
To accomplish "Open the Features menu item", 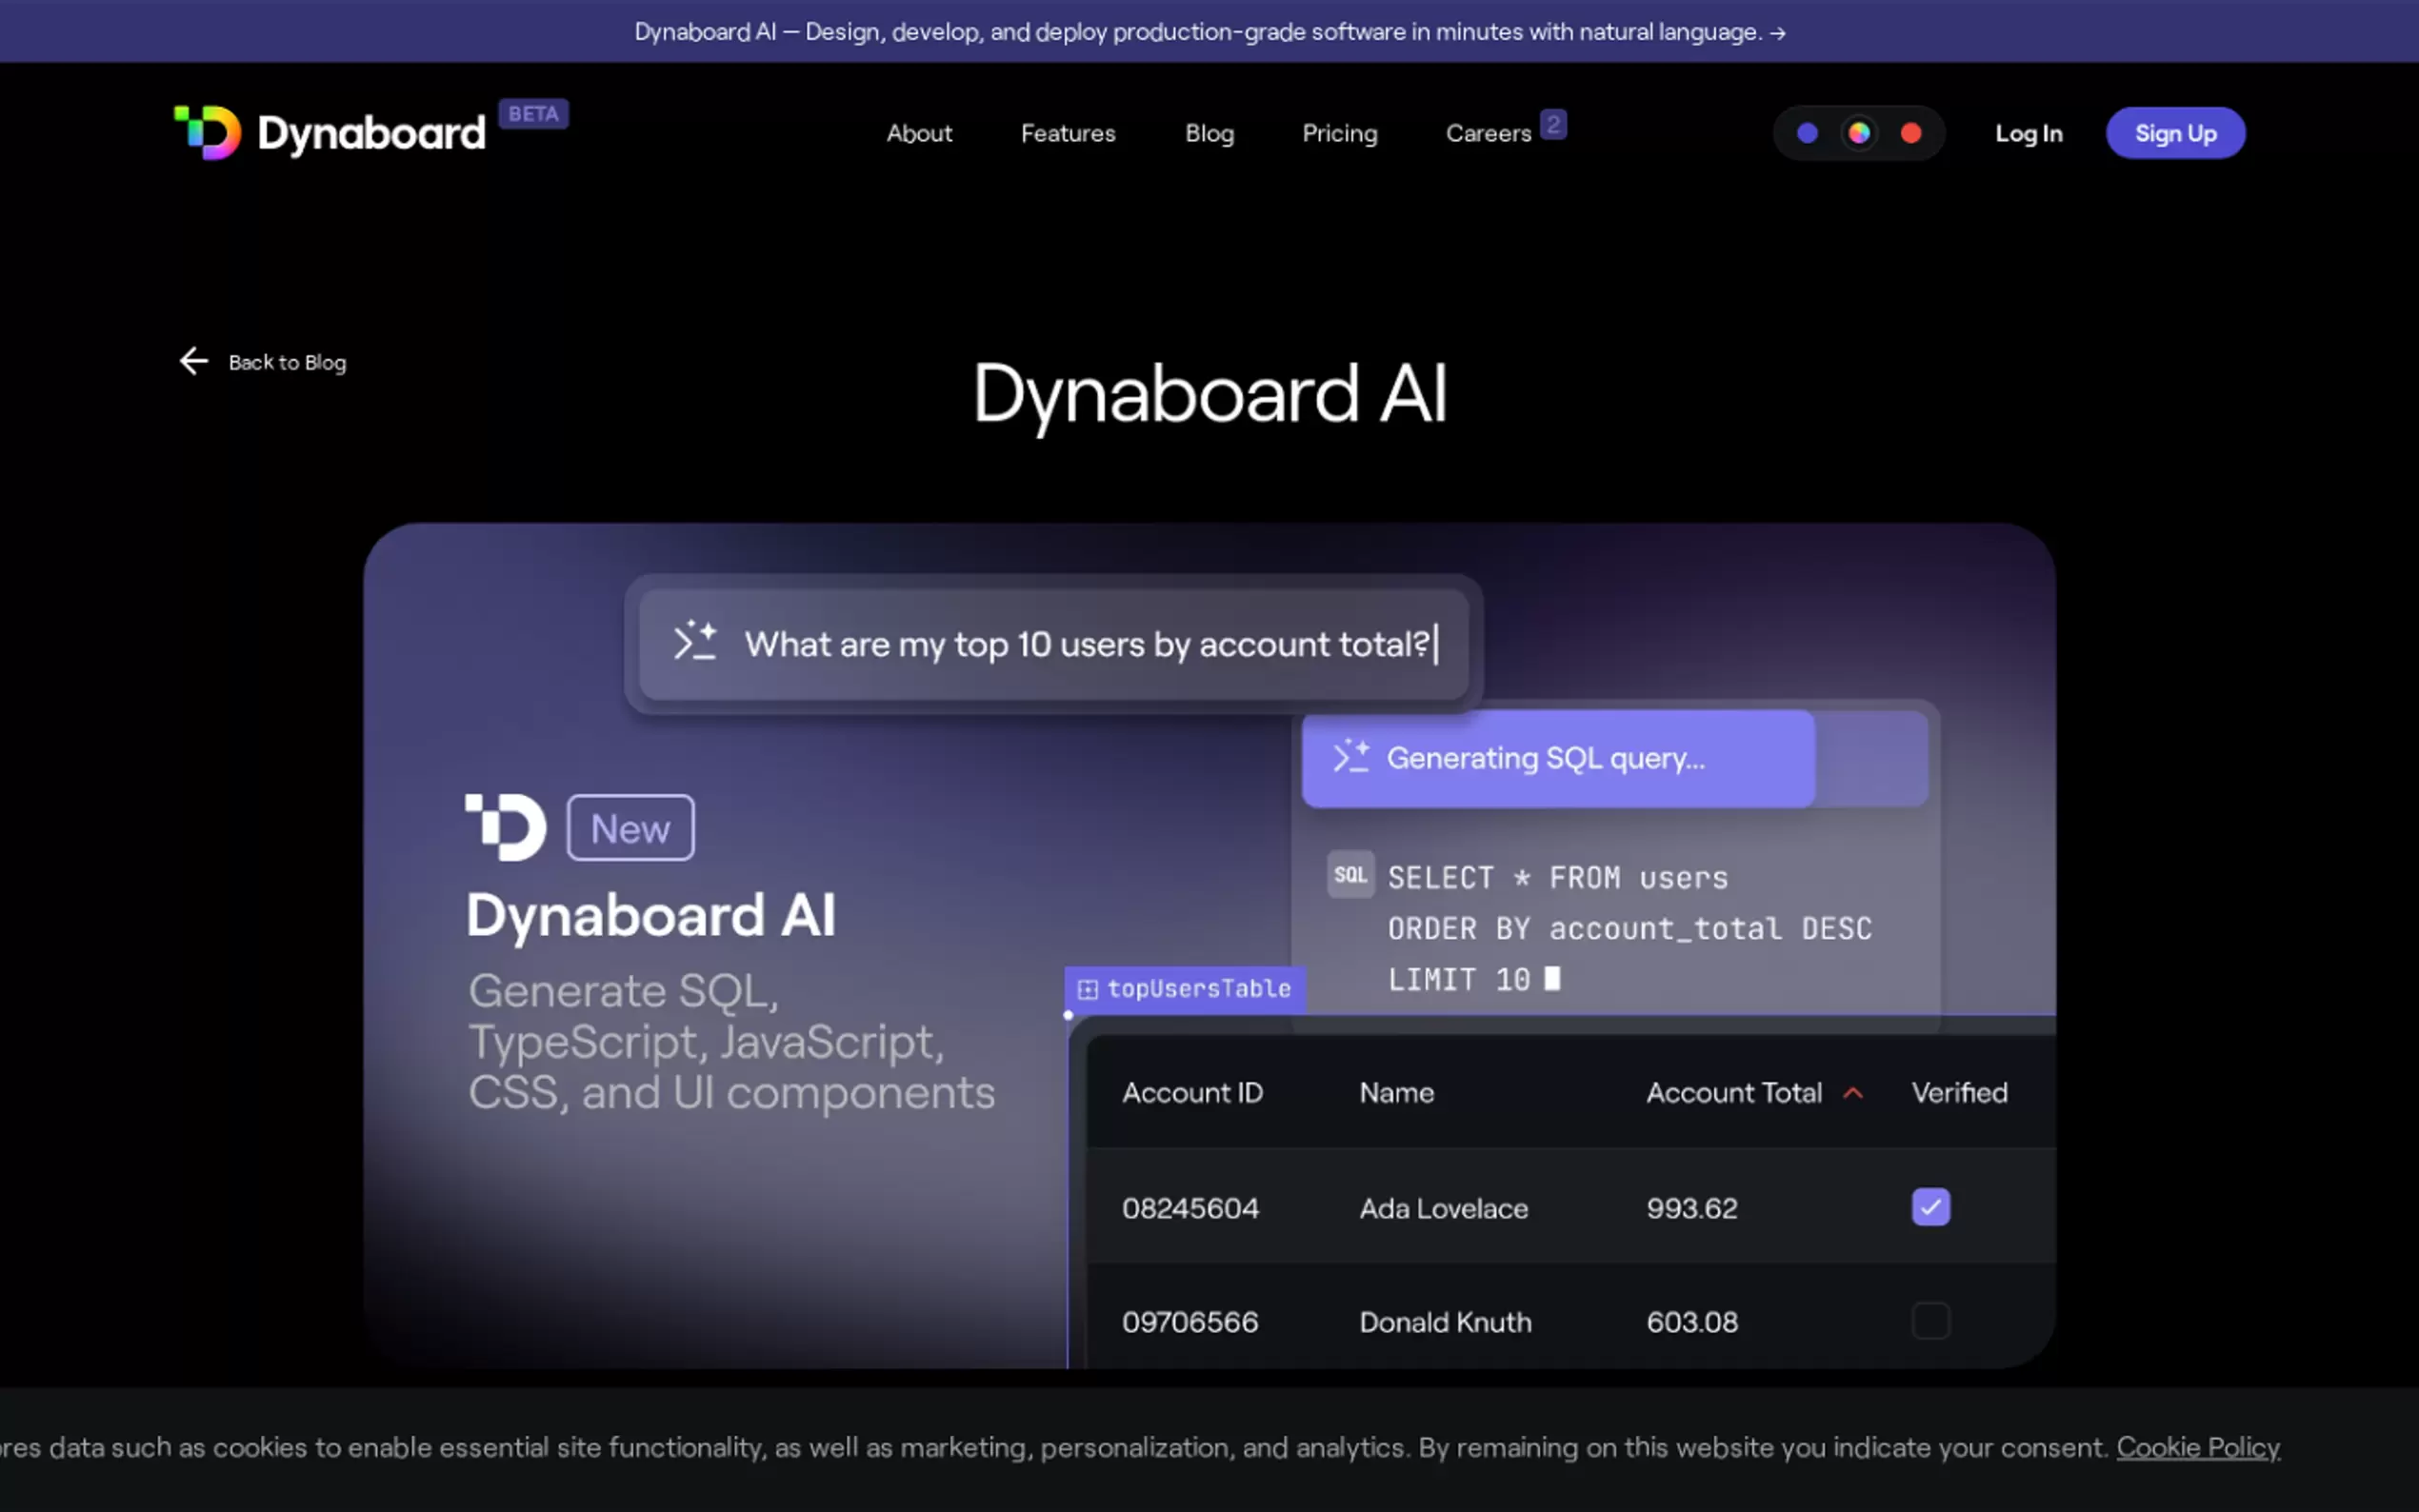I will [x=1067, y=133].
